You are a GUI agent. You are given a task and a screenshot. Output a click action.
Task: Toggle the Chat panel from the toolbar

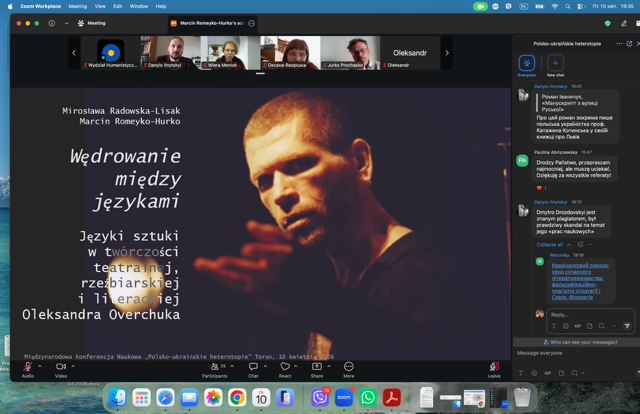(253, 368)
